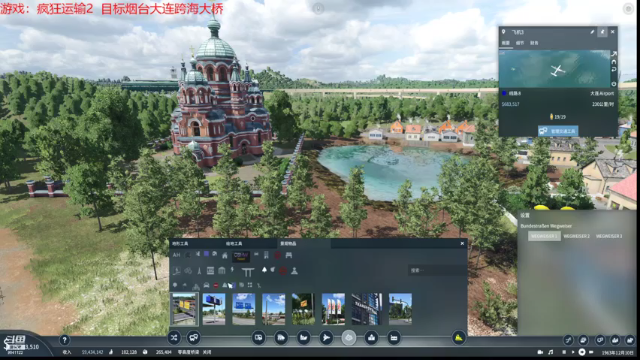The width and height of the screenshot is (640, 360).
Task: Select the red no-entry sign category
Action: point(216,285)
